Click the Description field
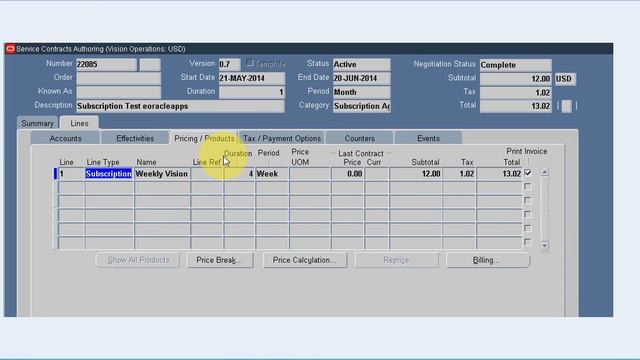This screenshot has height=360, width=640. click(x=180, y=106)
